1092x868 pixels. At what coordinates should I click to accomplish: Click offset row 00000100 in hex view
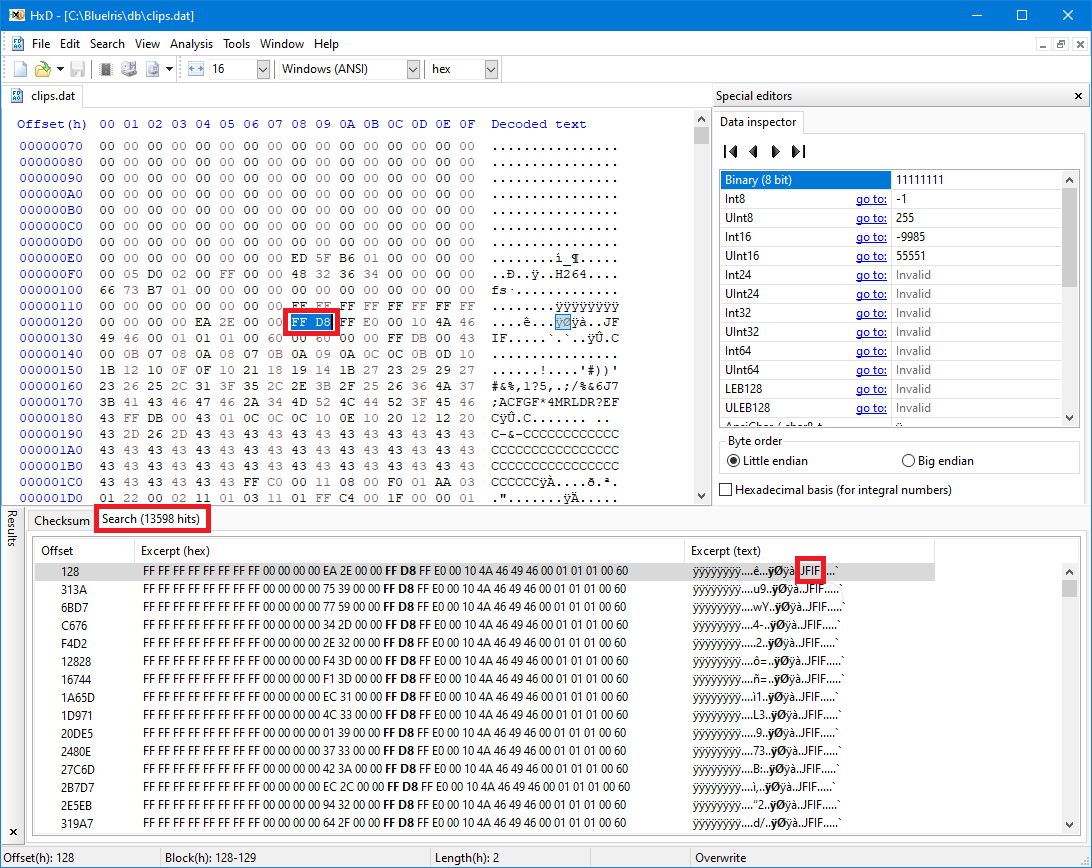click(x=51, y=290)
